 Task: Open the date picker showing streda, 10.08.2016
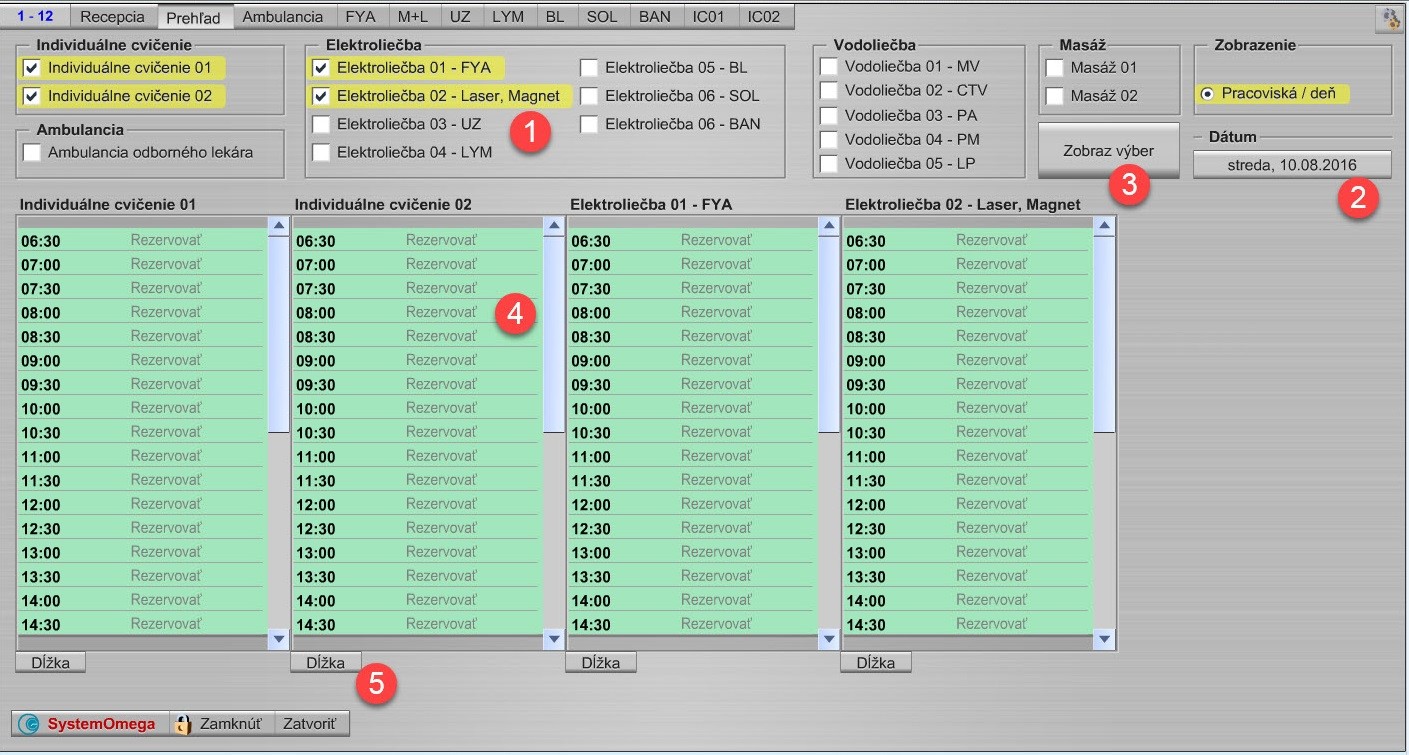point(1291,164)
